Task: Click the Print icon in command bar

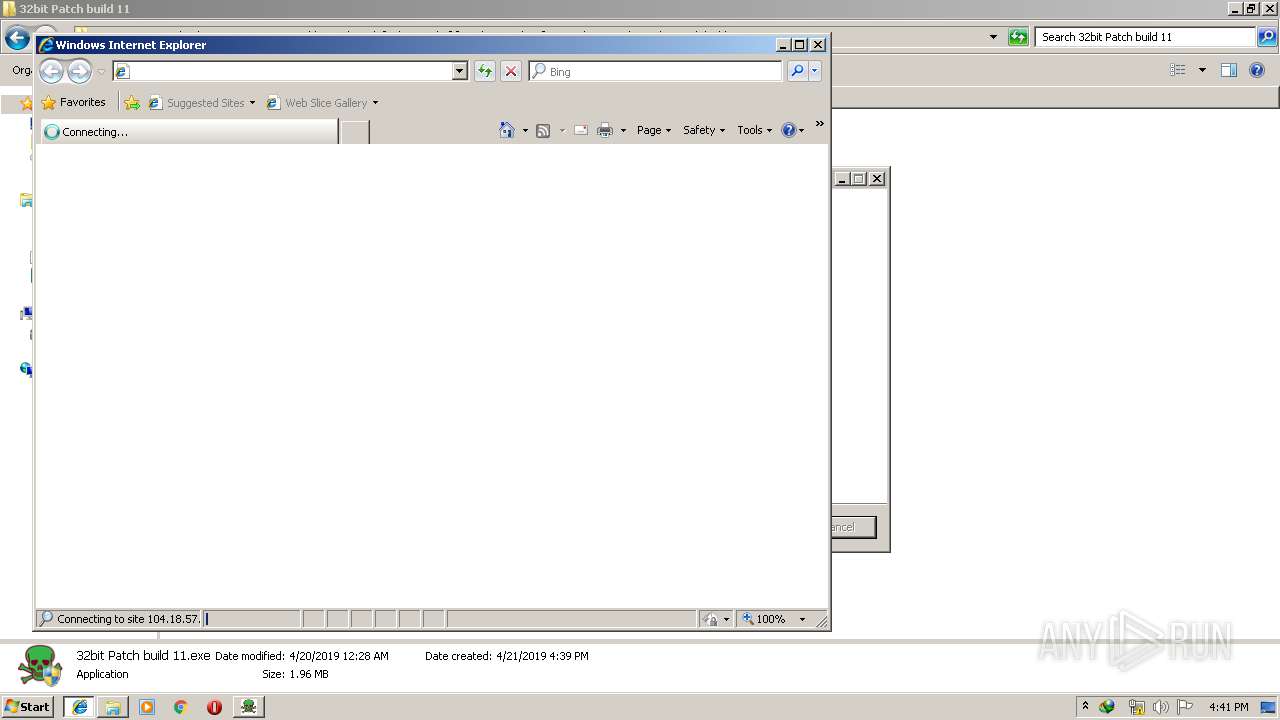Action: (605, 130)
